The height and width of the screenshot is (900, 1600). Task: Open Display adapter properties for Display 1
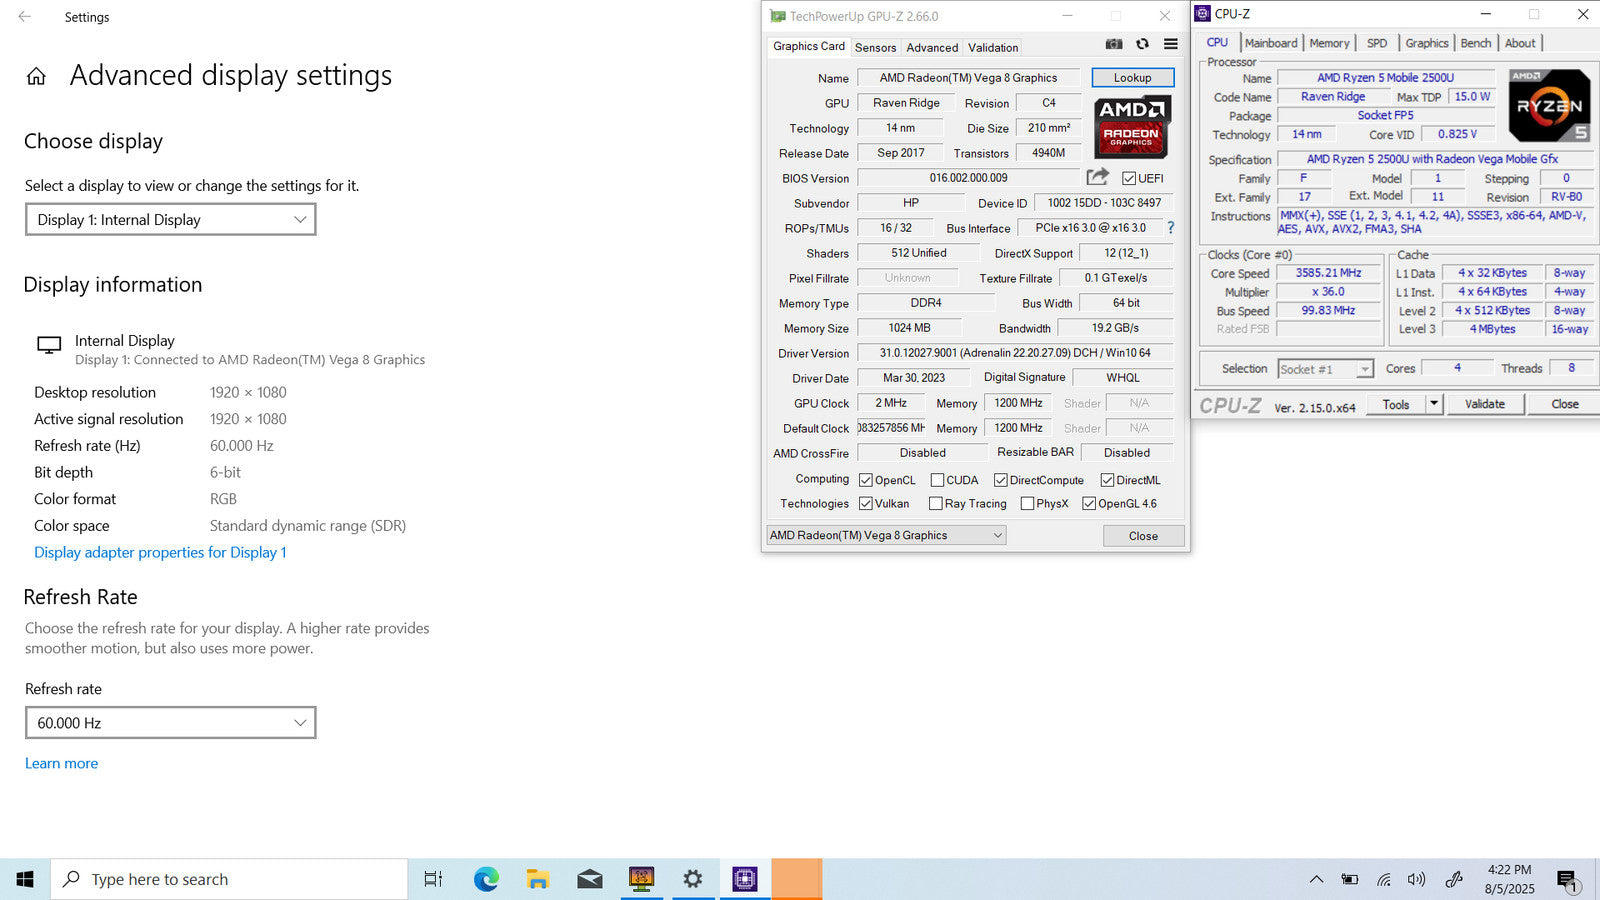(160, 552)
